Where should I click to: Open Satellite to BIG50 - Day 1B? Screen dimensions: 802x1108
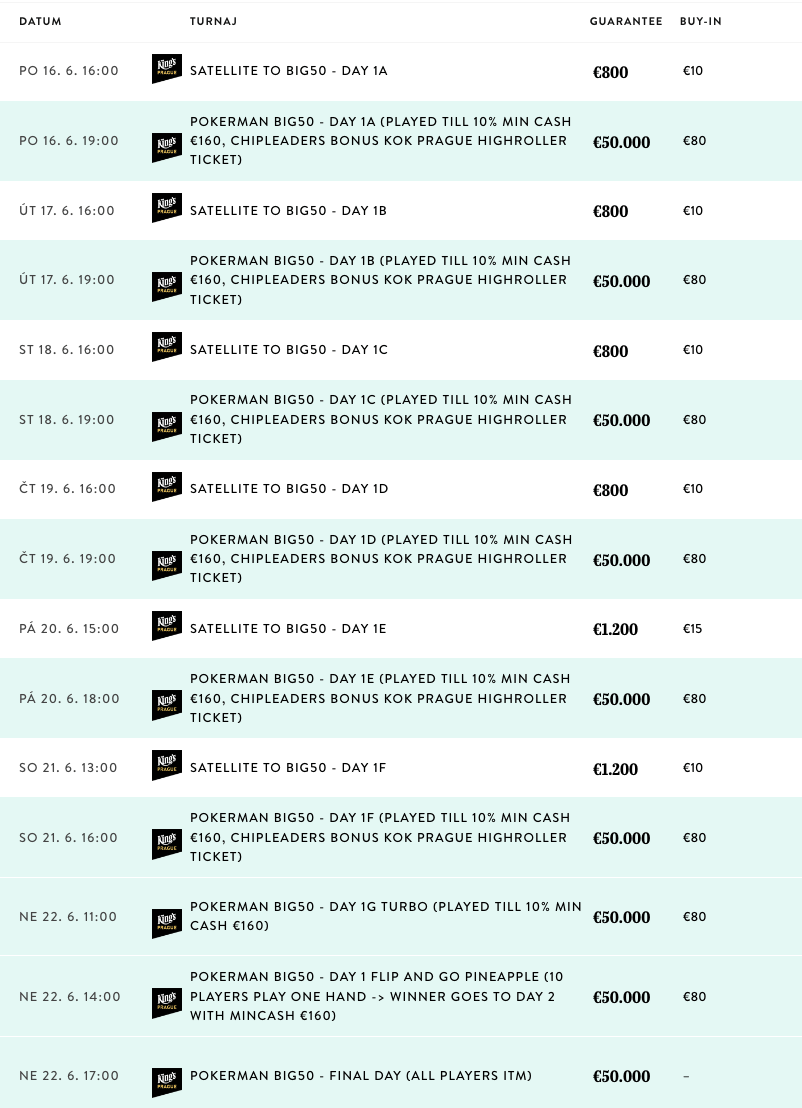[x=288, y=211]
